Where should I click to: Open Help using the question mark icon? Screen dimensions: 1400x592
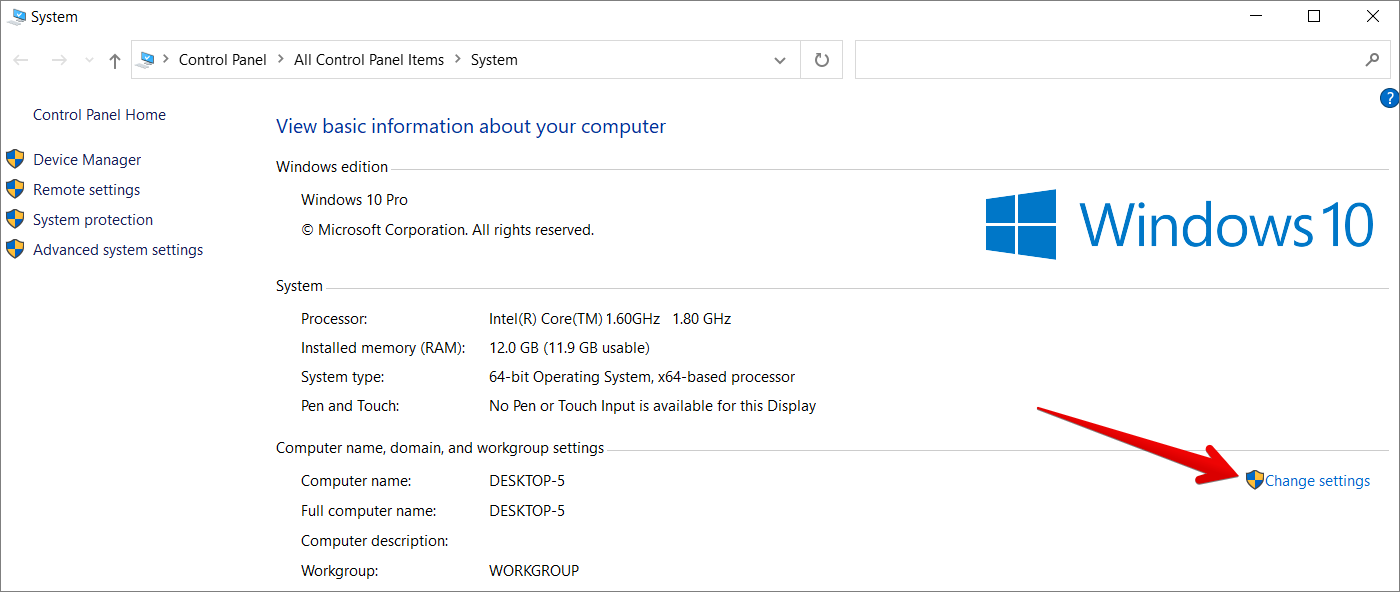[x=1389, y=98]
